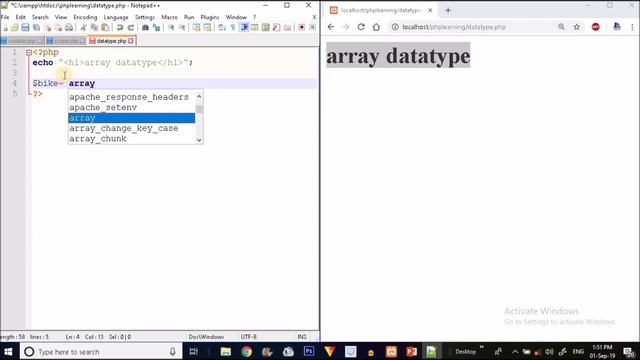Viewport: 640px width, 360px height.
Task: Toggle synchronize horizontal scrolling icon
Action: coord(207,28)
